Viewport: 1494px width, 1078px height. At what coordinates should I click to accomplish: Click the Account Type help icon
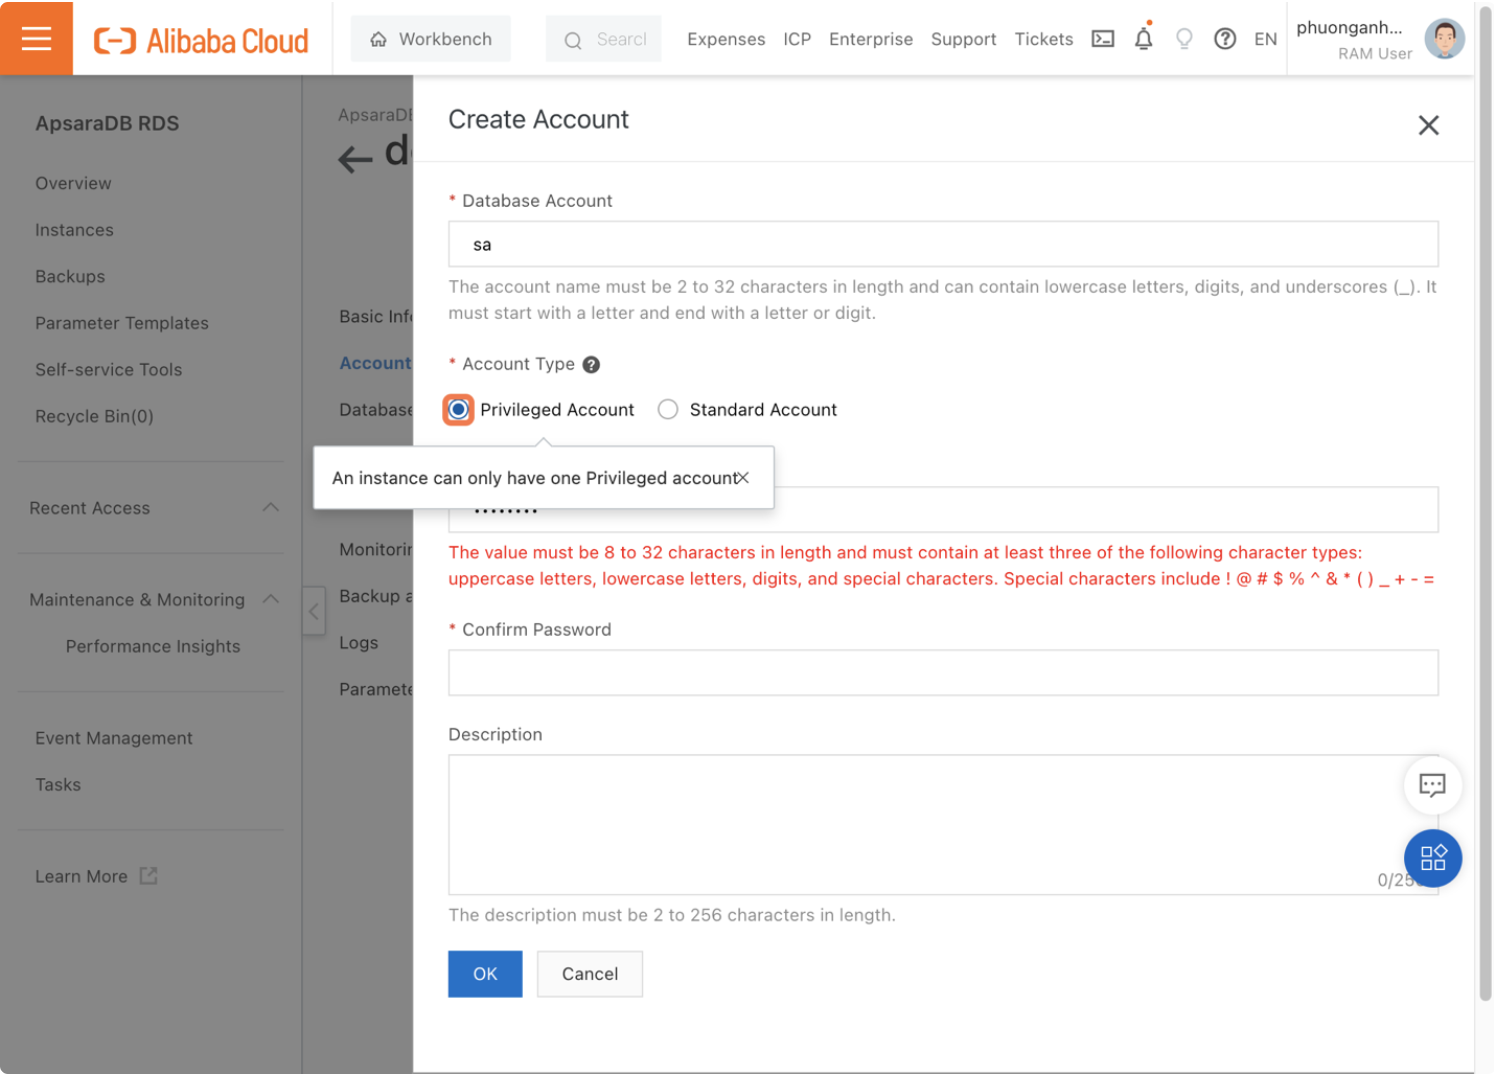(x=591, y=364)
